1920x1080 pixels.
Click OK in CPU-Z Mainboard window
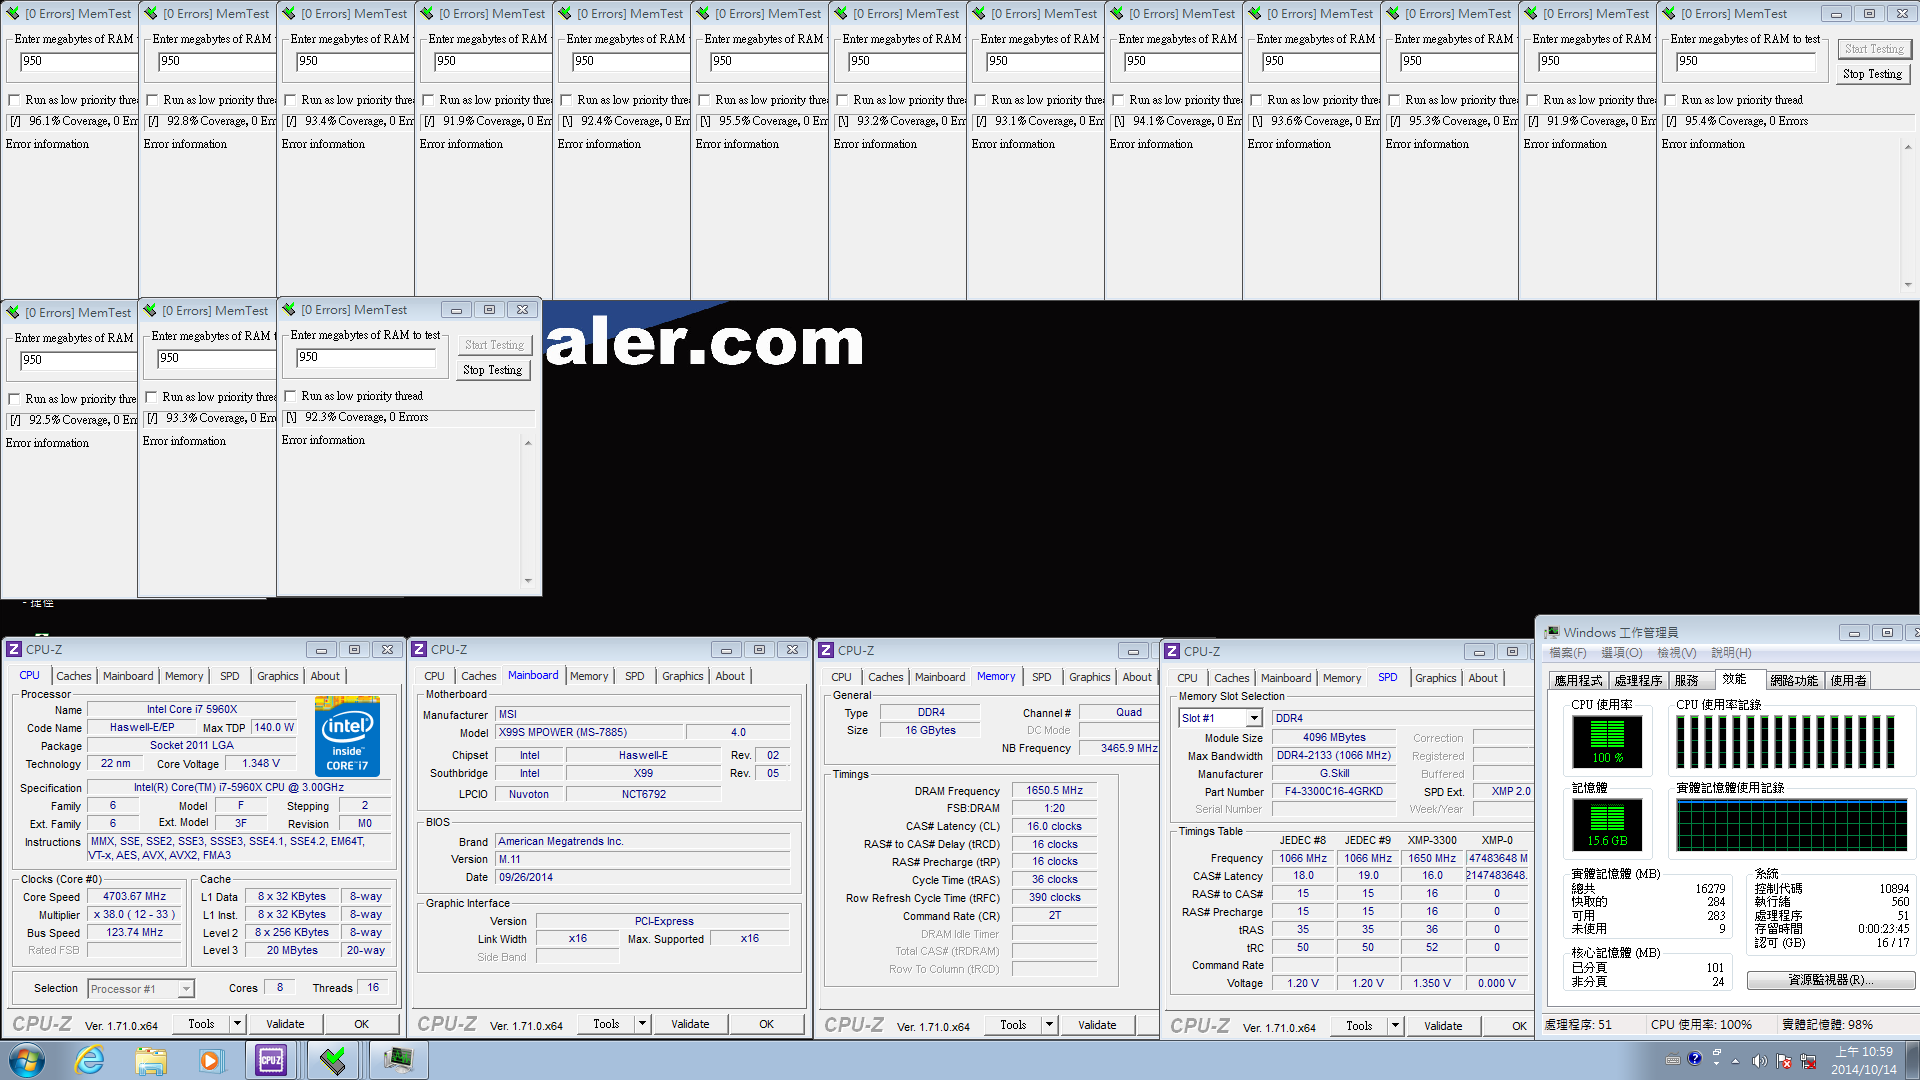click(766, 1024)
